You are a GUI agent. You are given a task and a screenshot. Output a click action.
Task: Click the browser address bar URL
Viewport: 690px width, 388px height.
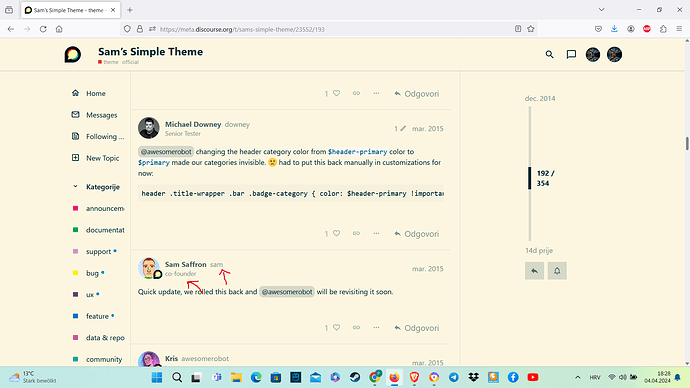(x=242, y=29)
